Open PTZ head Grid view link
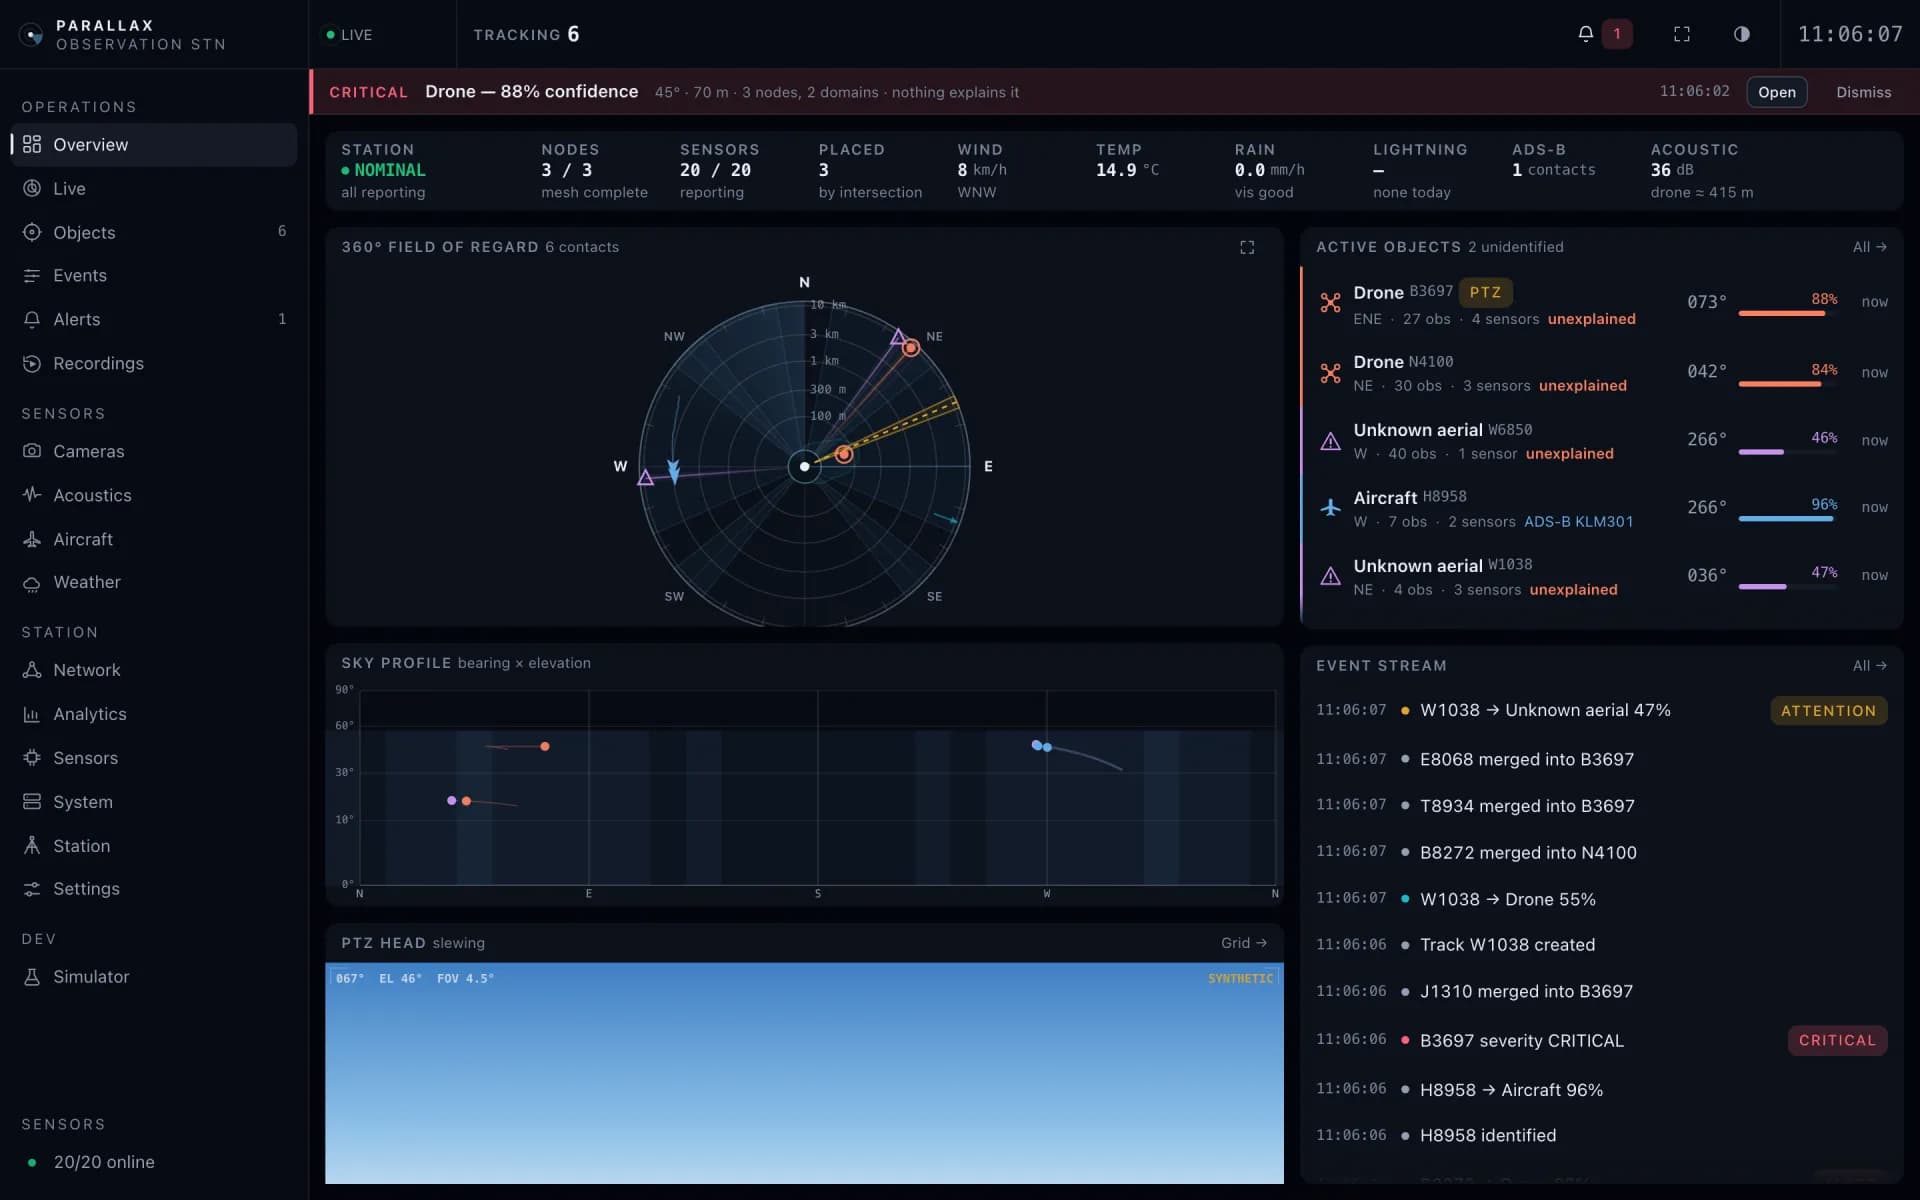The image size is (1920, 1200). pyautogui.click(x=1244, y=943)
